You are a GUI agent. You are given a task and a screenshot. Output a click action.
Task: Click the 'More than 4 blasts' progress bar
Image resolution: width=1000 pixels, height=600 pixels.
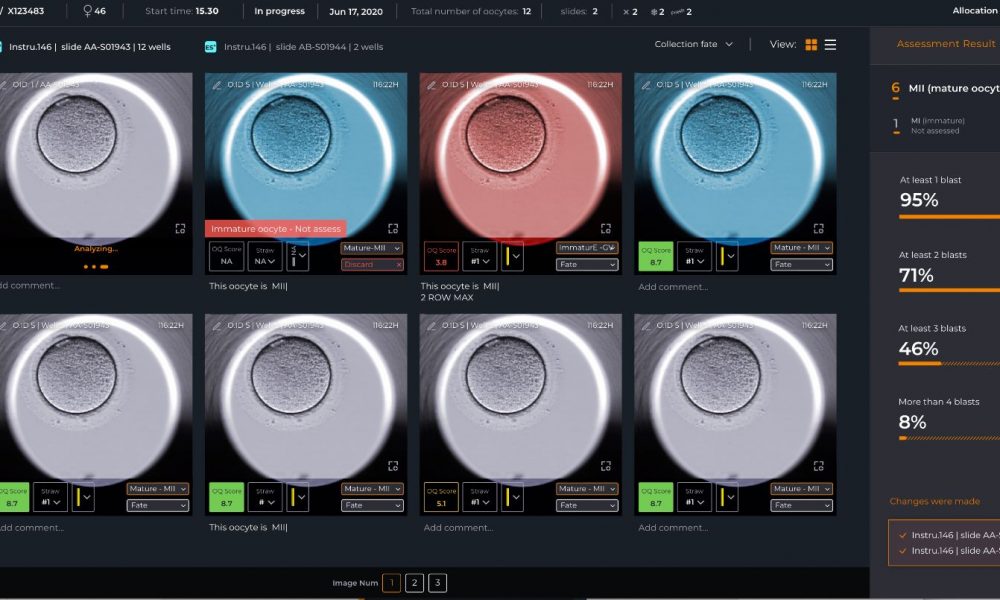click(x=949, y=438)
